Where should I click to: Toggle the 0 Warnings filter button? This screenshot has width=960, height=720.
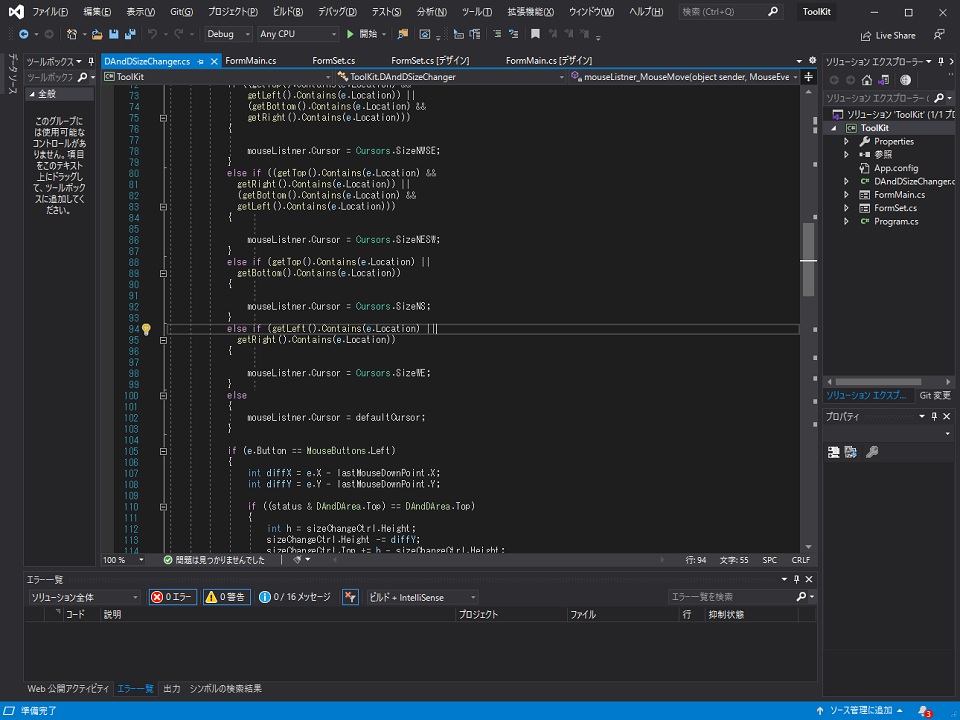[227, 597]
